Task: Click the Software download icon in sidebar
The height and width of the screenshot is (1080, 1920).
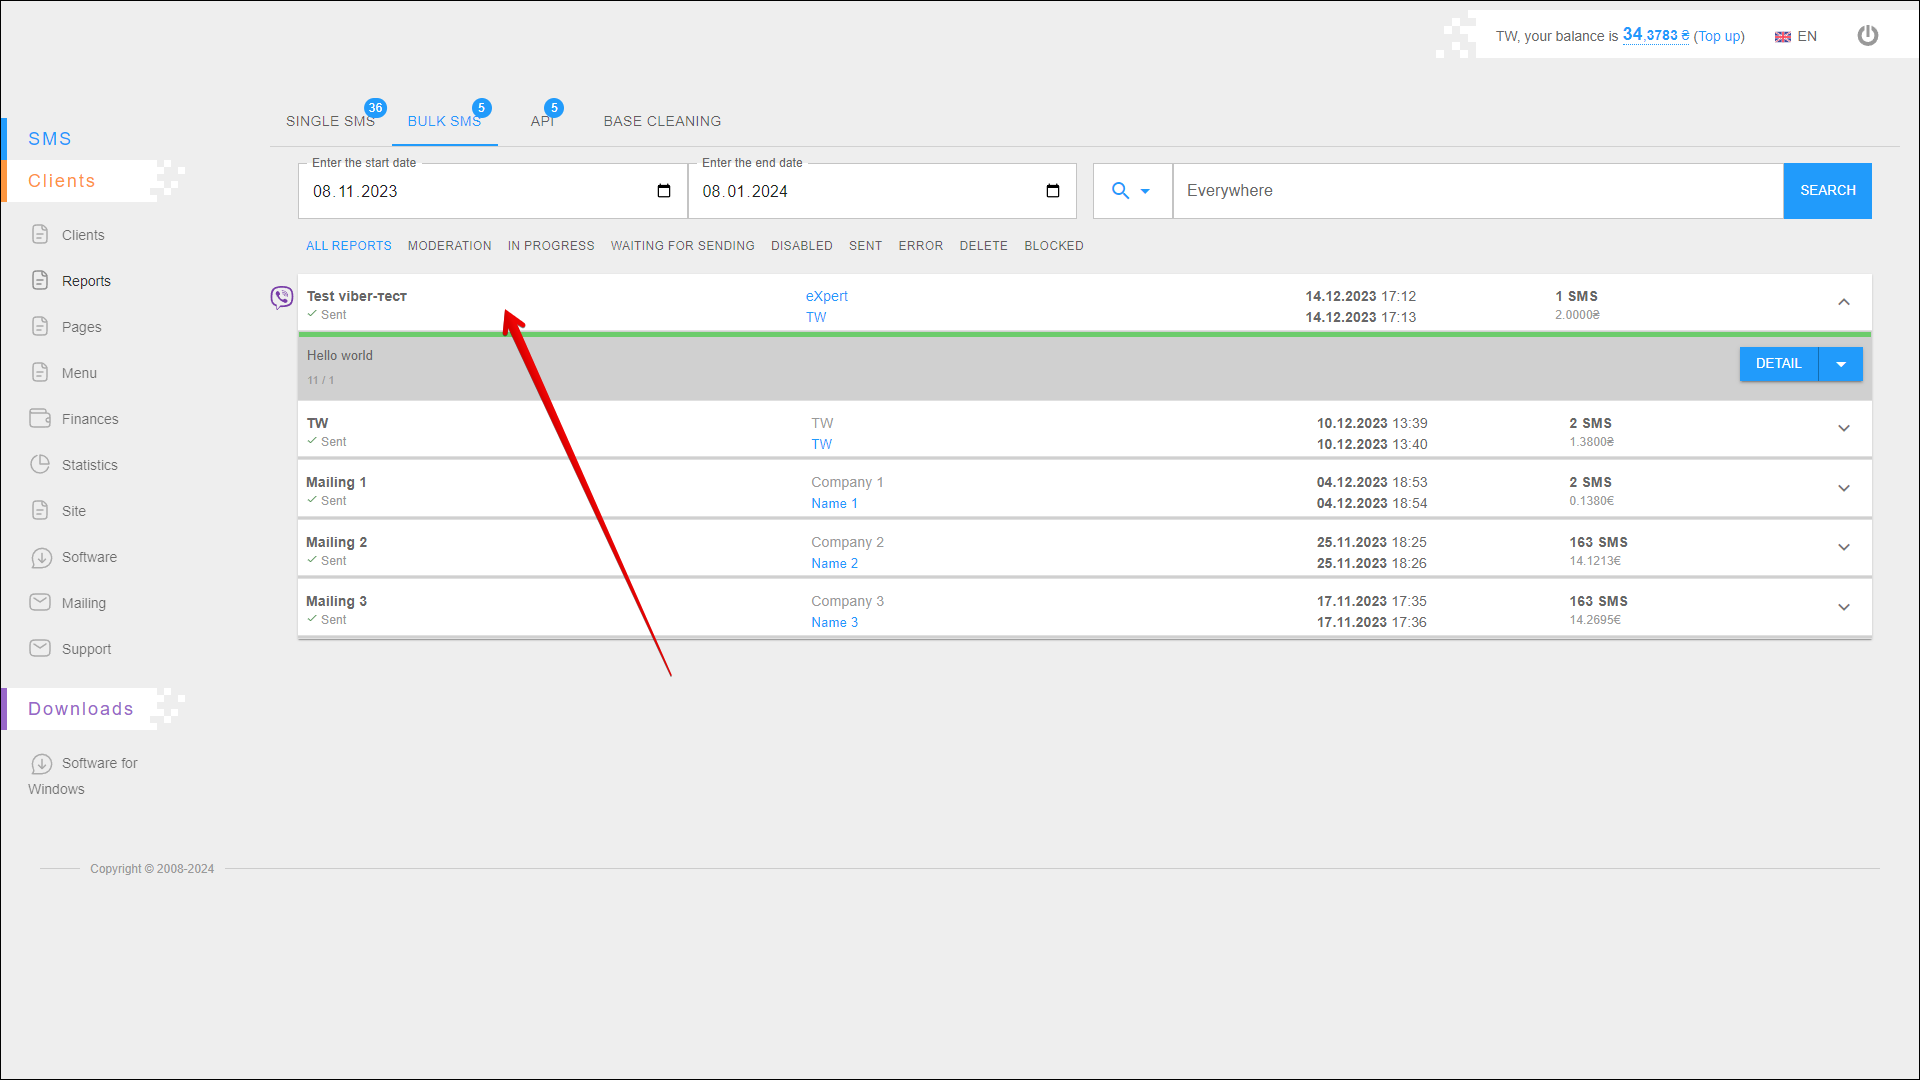Action: [x=41, y=557]
